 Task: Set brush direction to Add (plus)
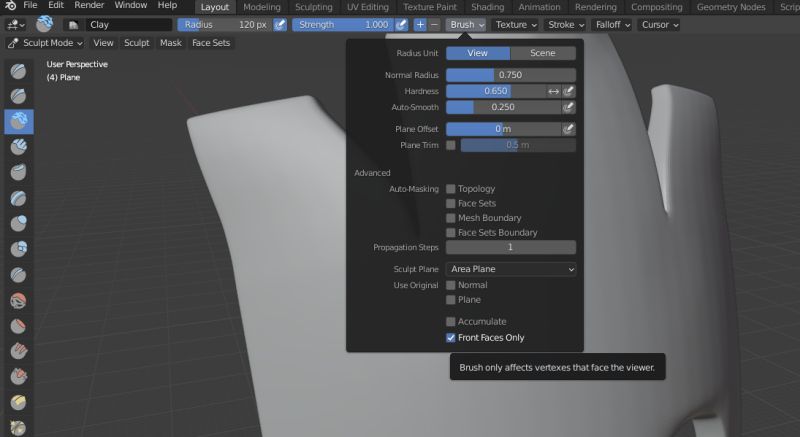pyautogui.click(x=420, y=24)
